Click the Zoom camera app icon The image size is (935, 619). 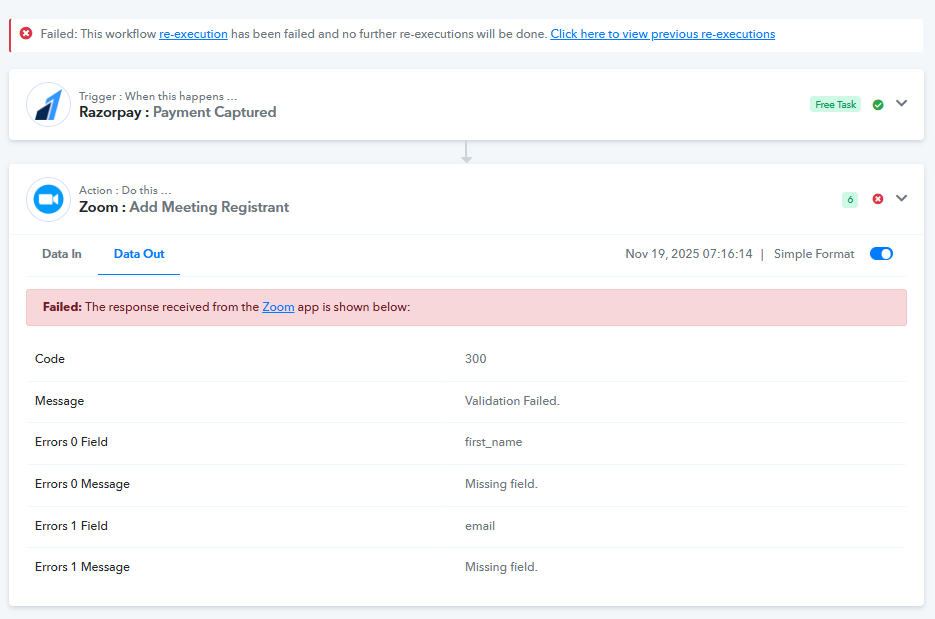(x=48, y=199)
